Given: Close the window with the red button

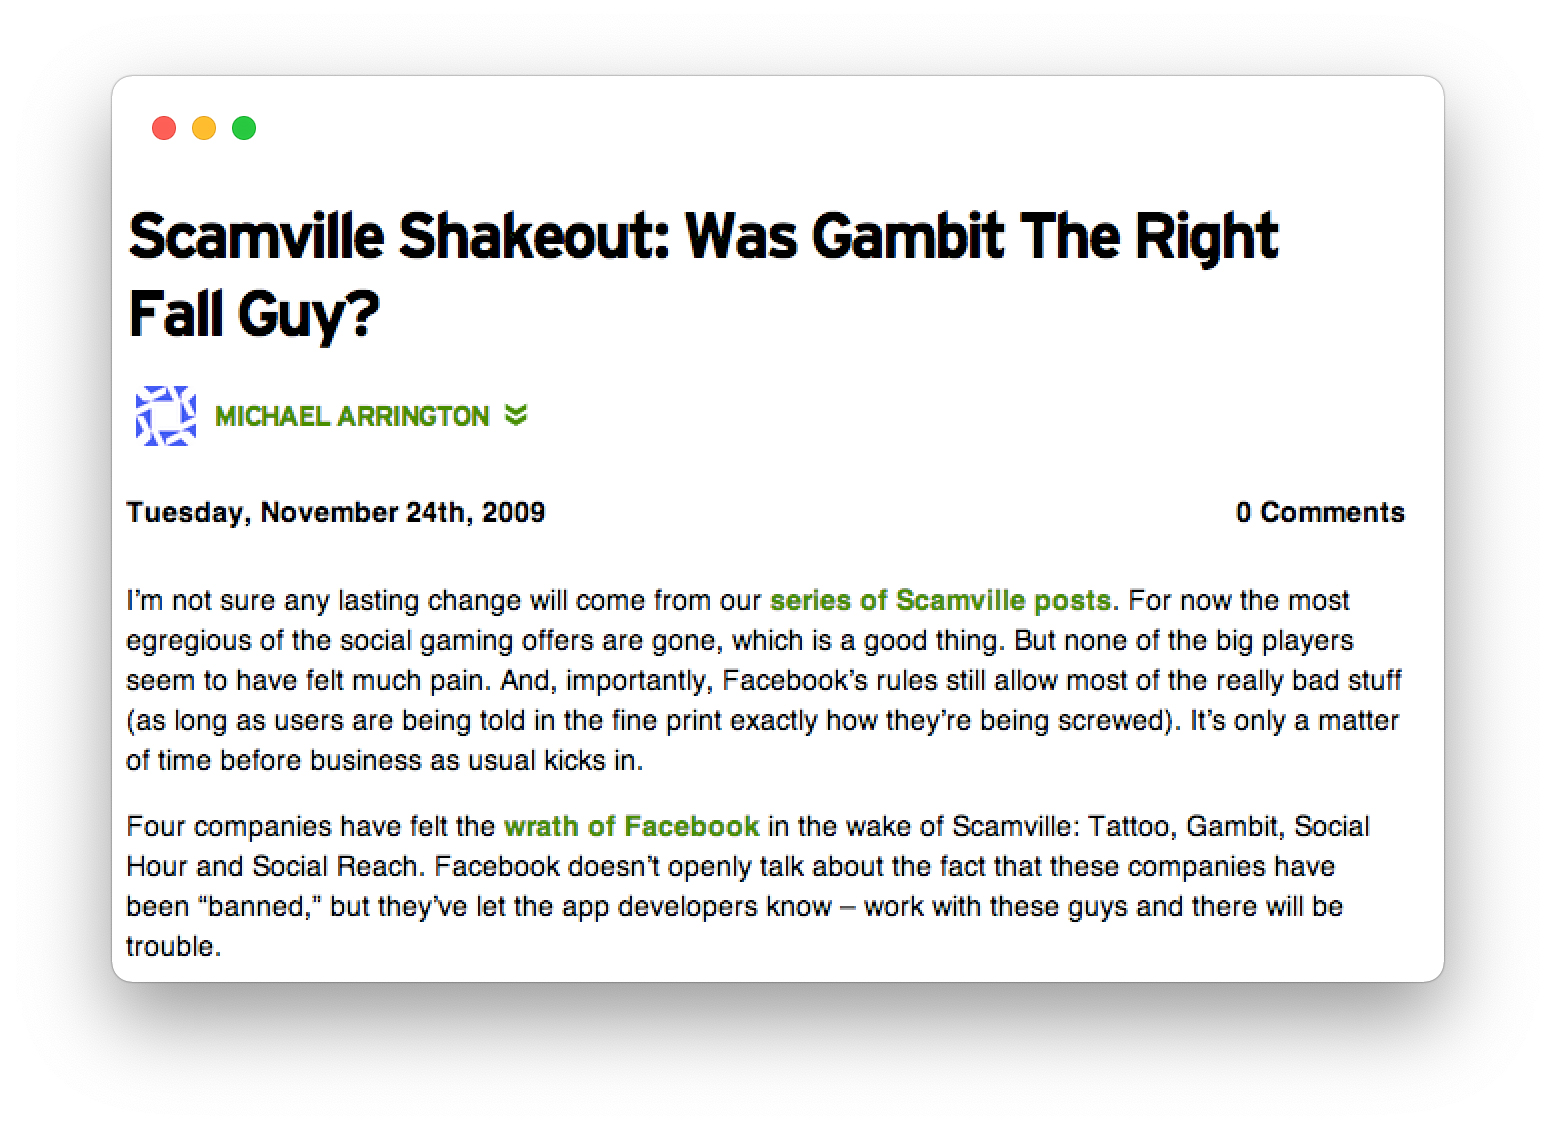Looking at the screenshot, I should (x=164, y=128).
